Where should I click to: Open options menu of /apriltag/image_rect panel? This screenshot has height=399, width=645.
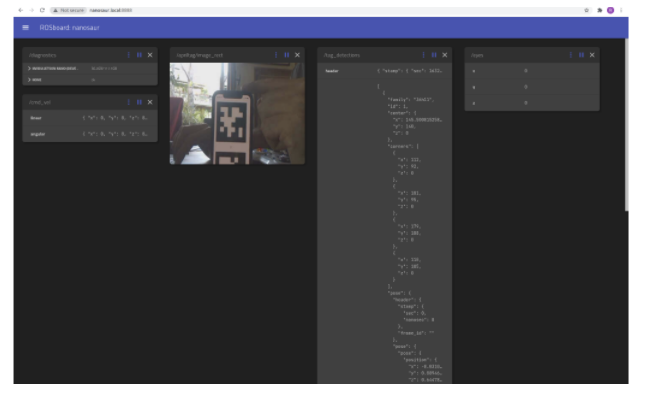[276, 55]
